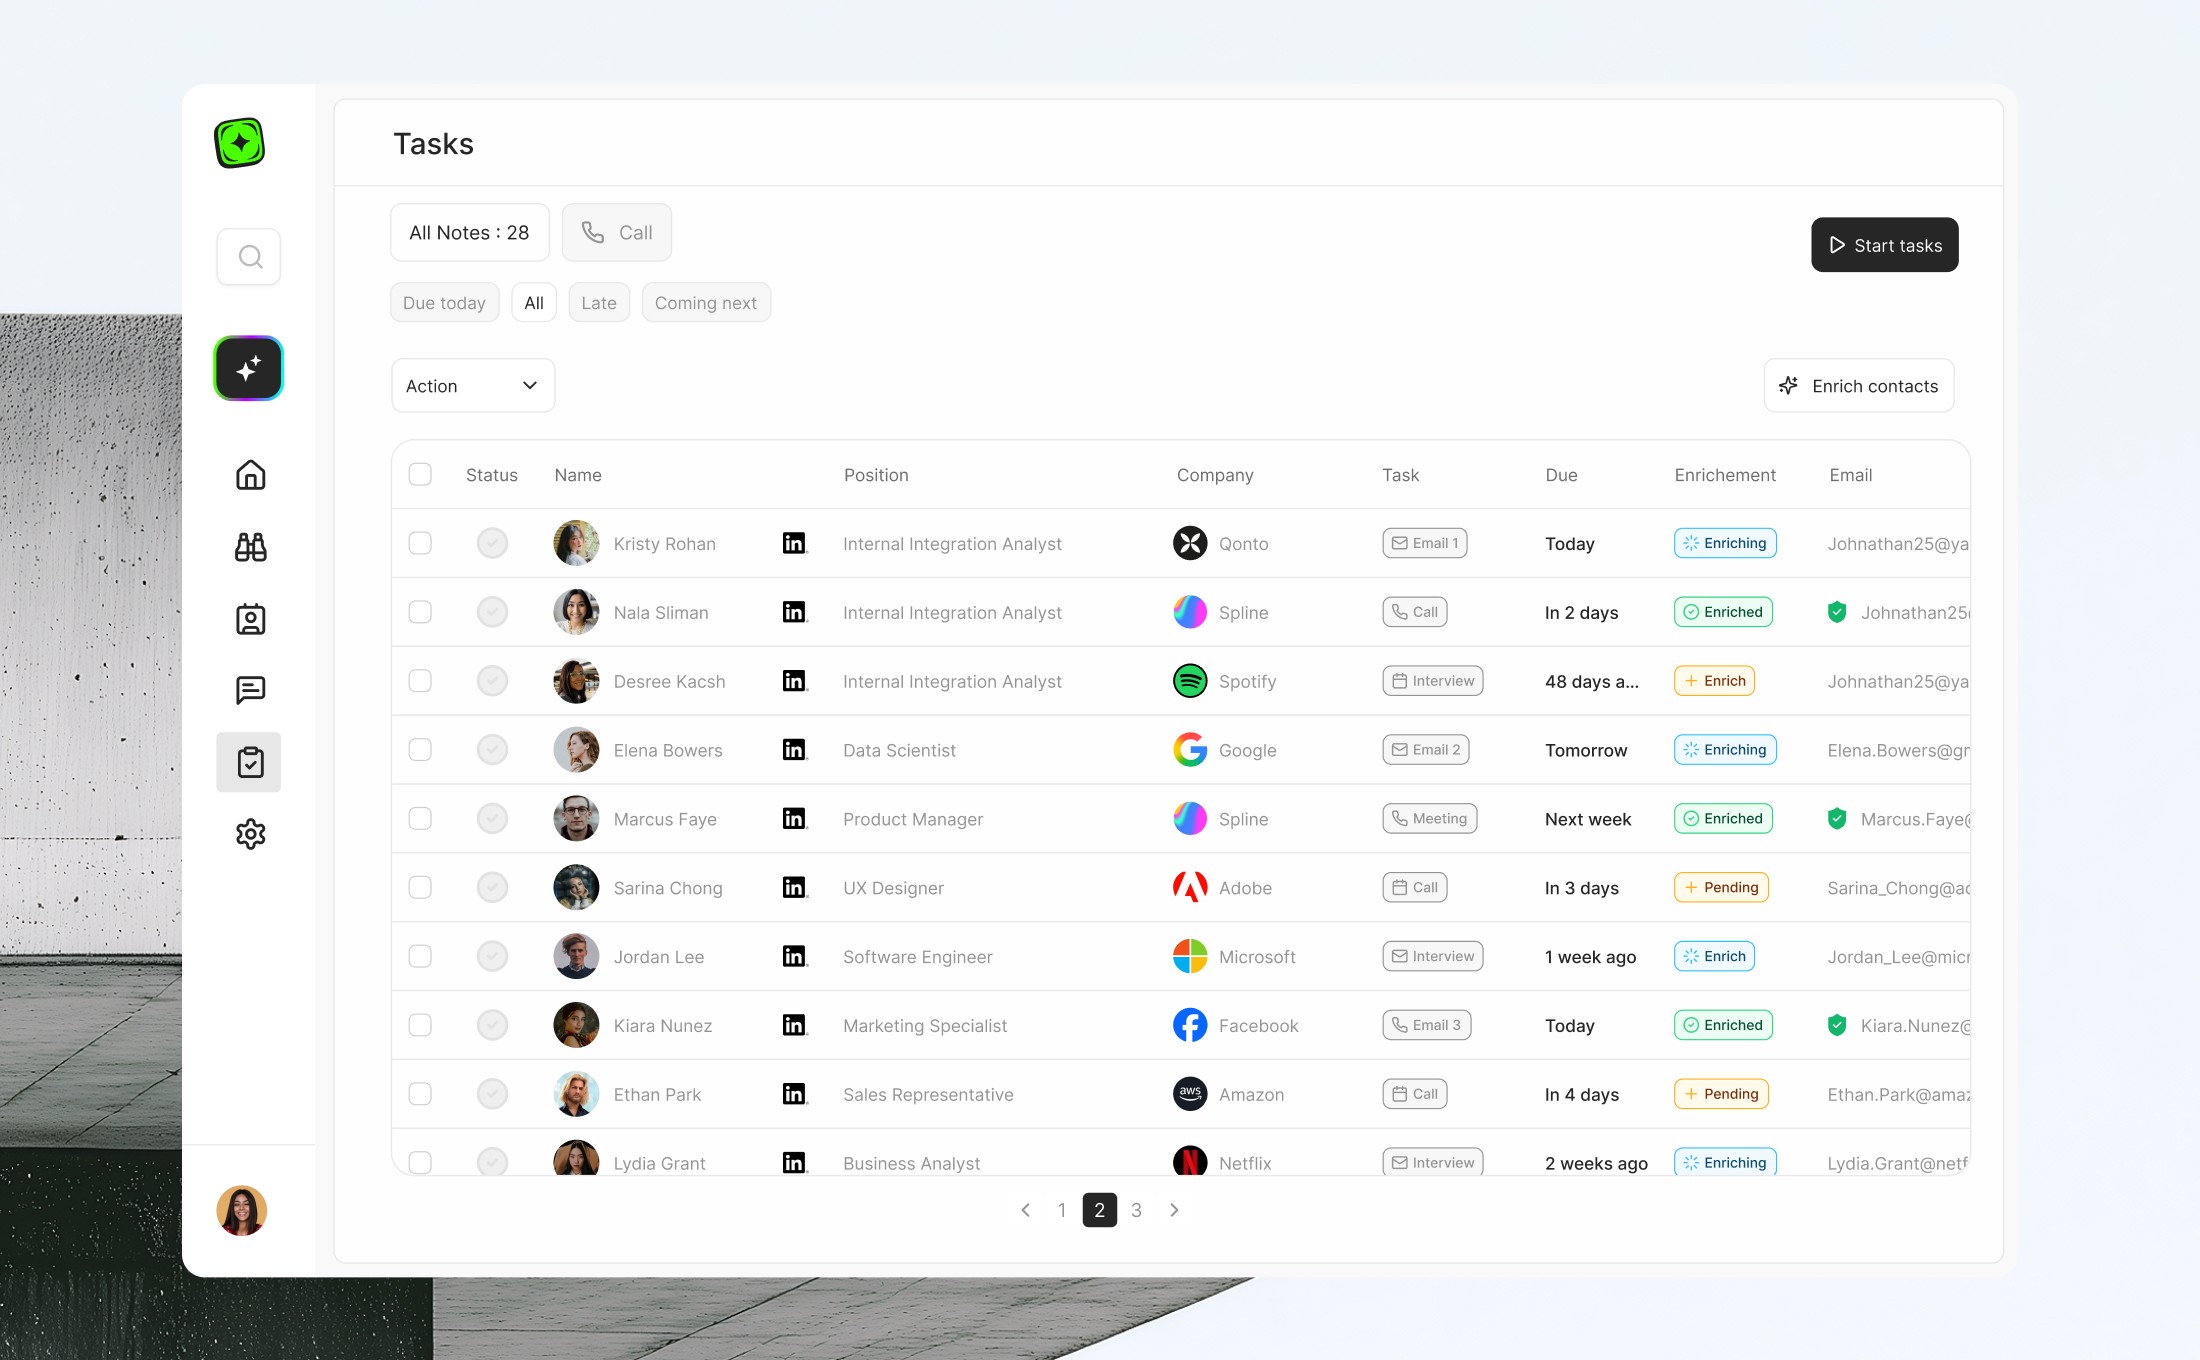
Task: Go to Home via sidebar icon
Action: (x=250, y=474)
